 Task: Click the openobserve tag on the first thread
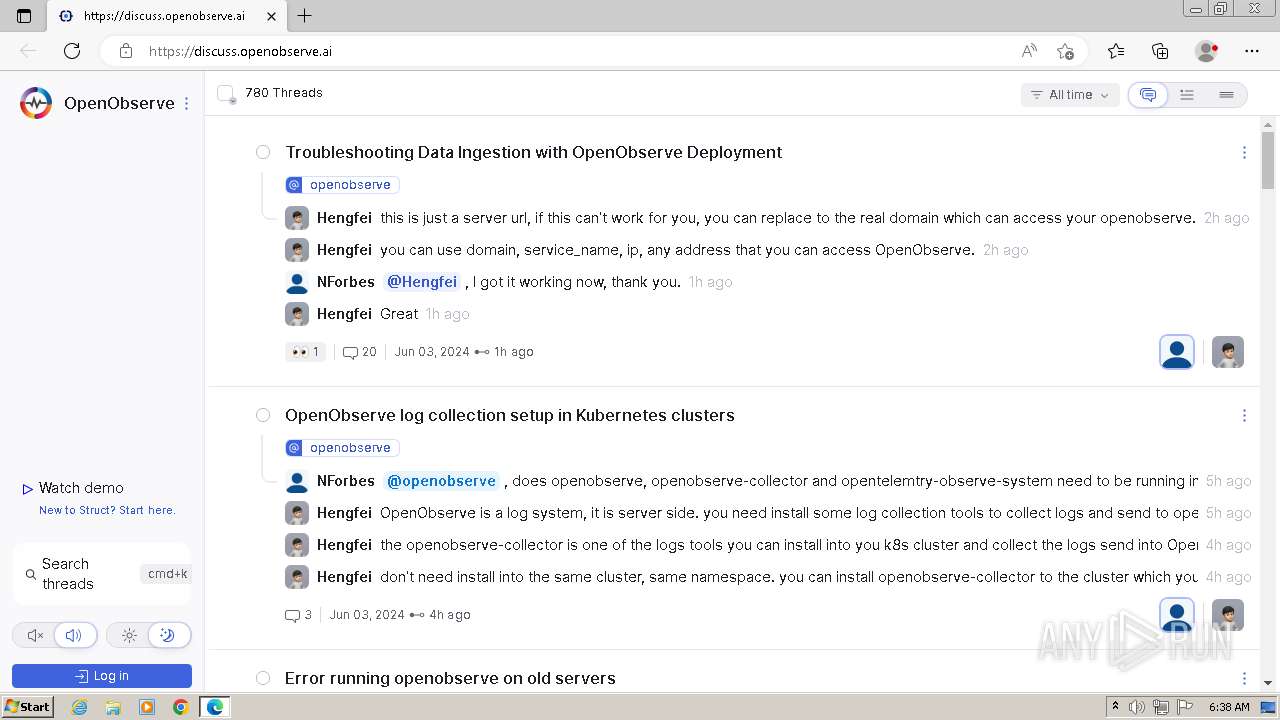(342, 185)
